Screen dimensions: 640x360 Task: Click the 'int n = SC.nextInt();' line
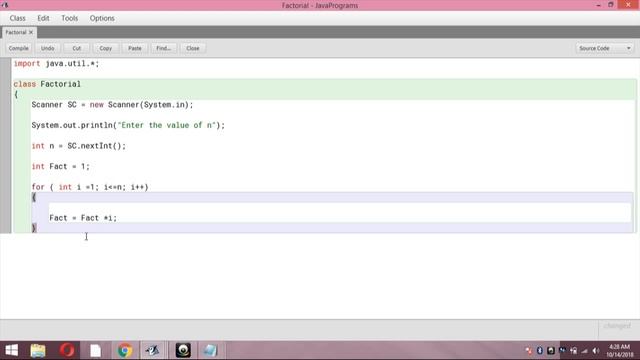[79, 146]
